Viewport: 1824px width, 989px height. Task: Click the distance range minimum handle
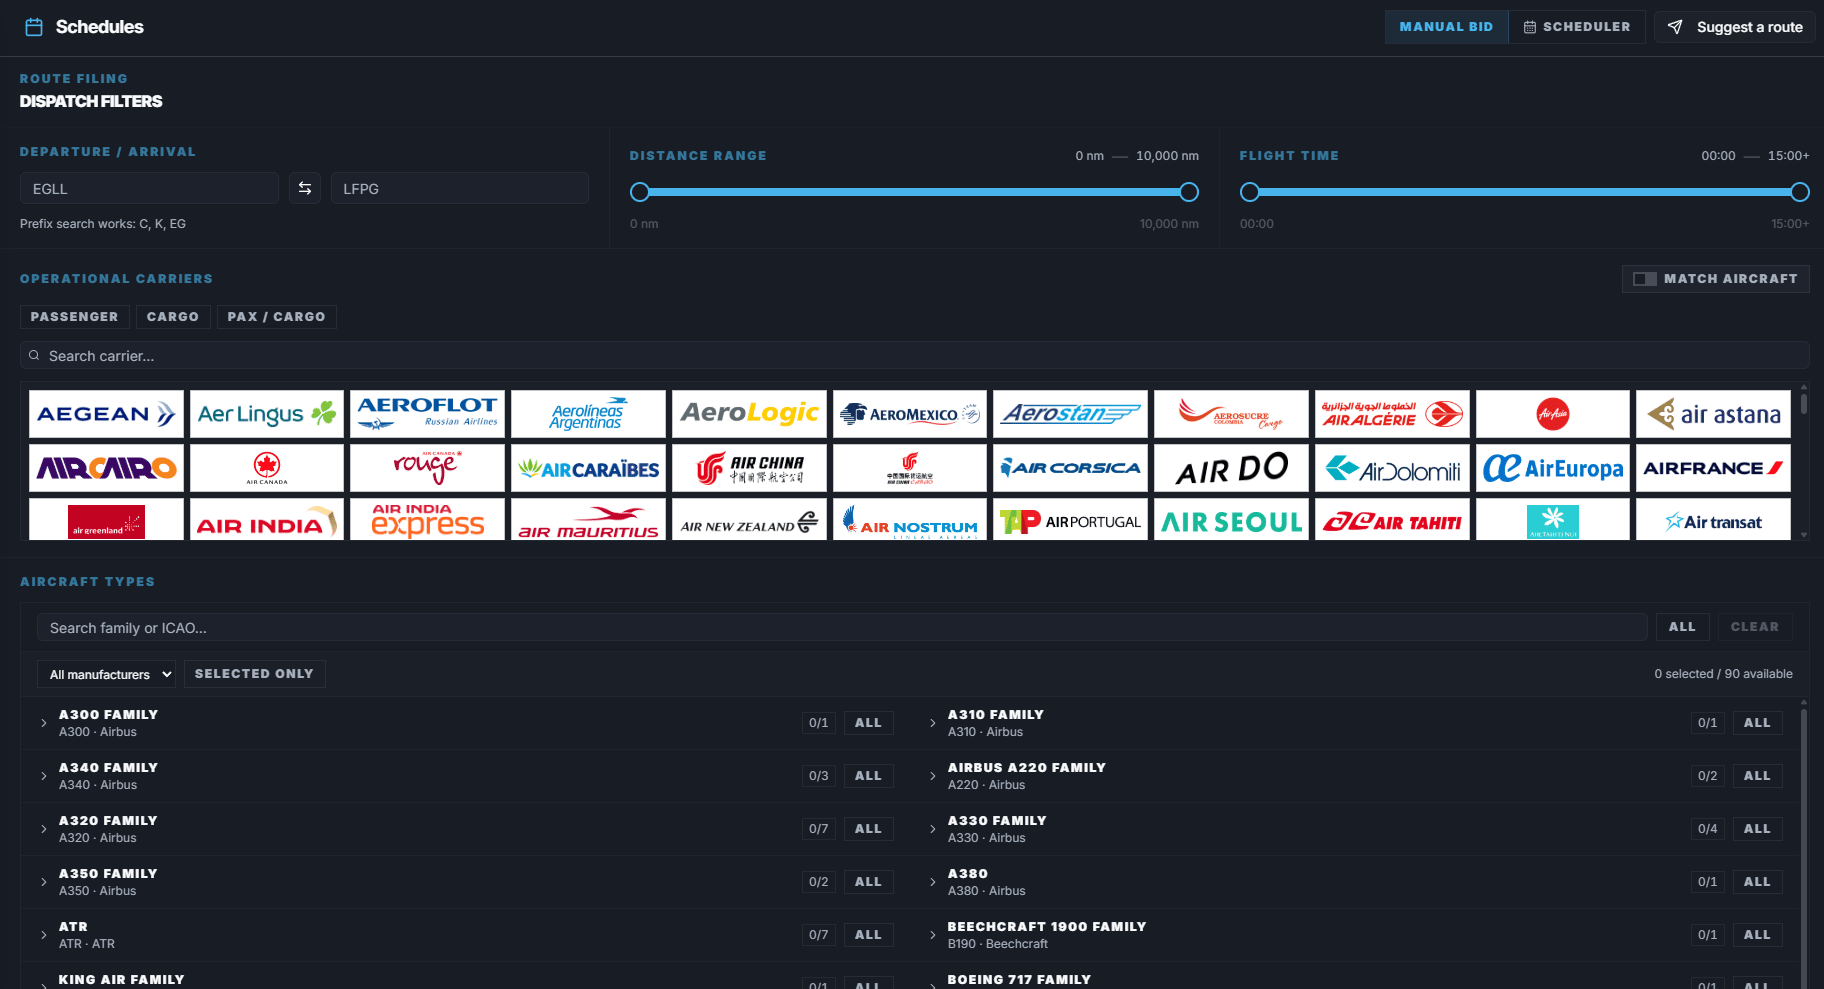640,192
